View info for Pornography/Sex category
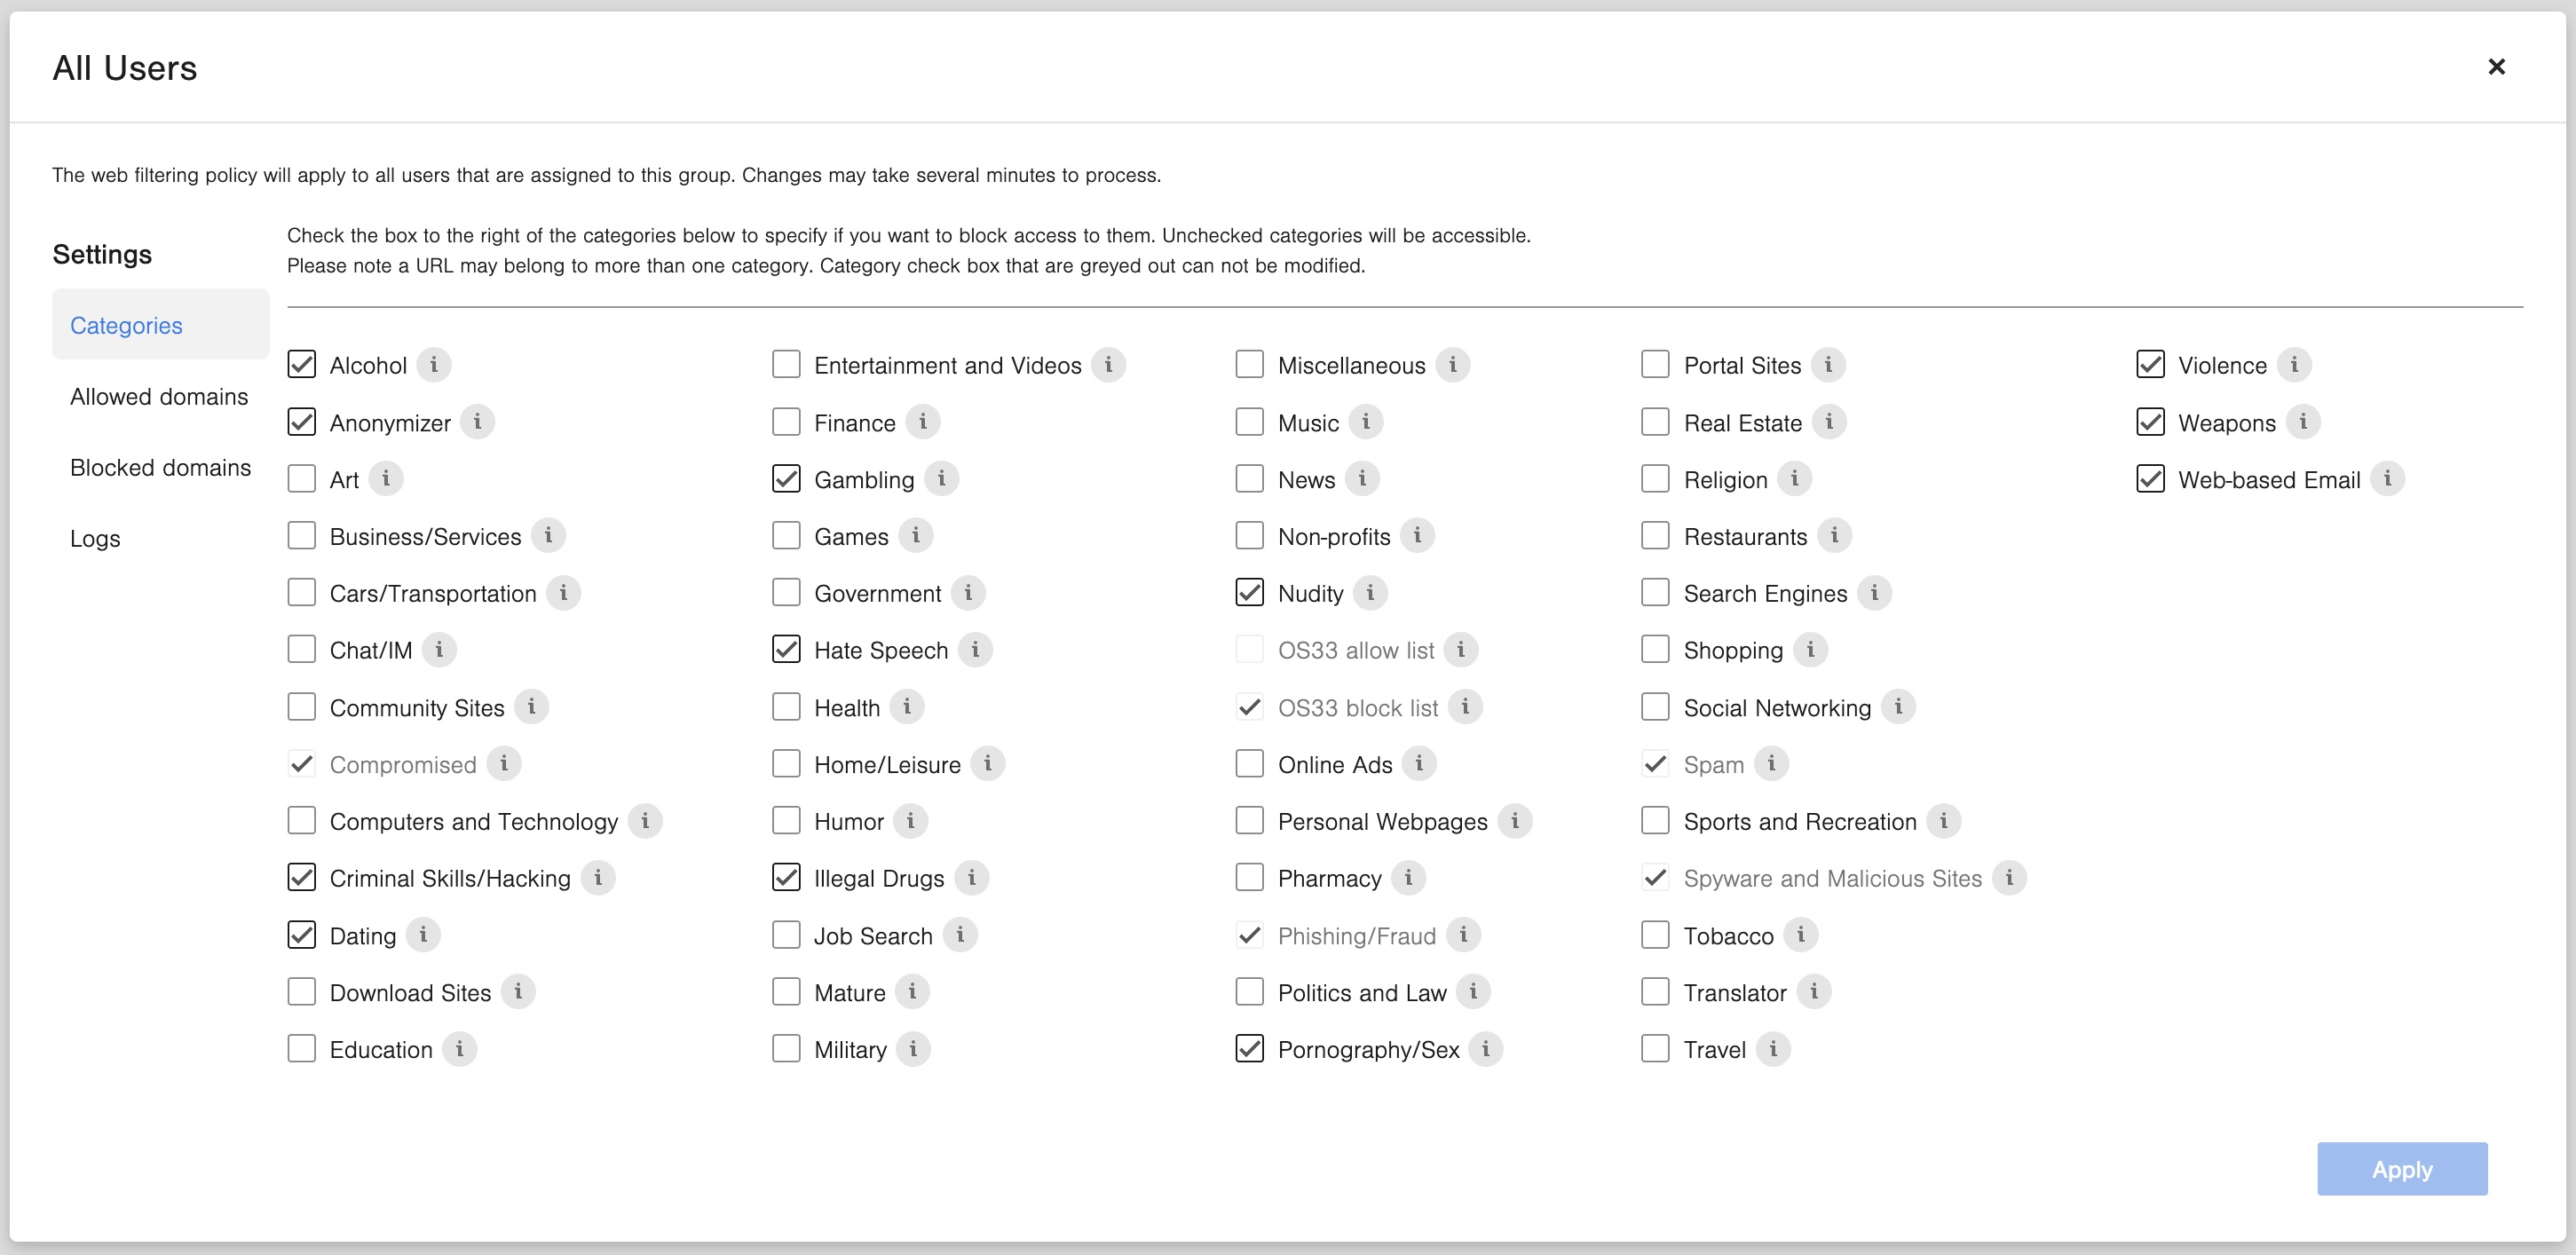Viewport: 2576px width, 1255px height. pos(1486,1049)
